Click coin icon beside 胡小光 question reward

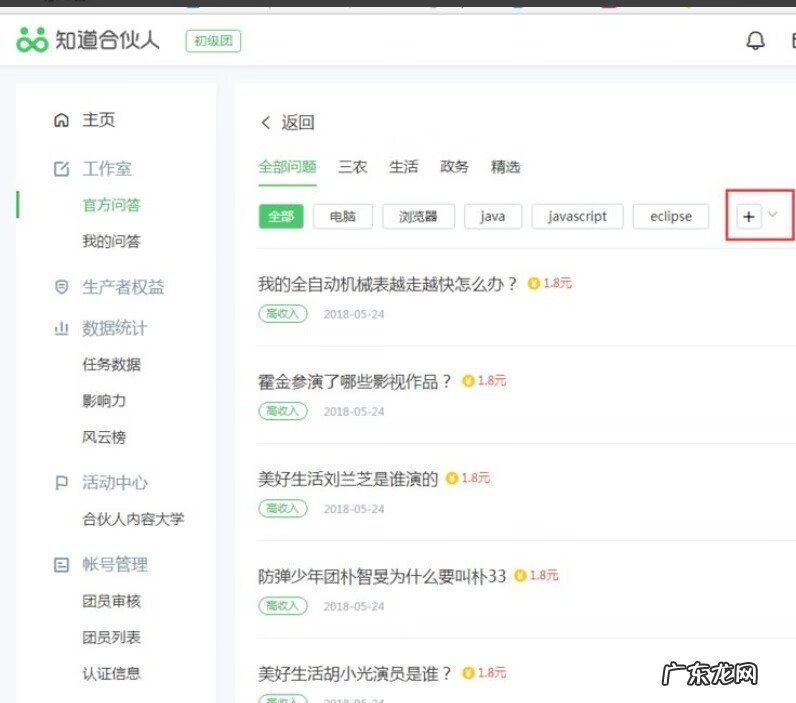click(x=468, y=673)
